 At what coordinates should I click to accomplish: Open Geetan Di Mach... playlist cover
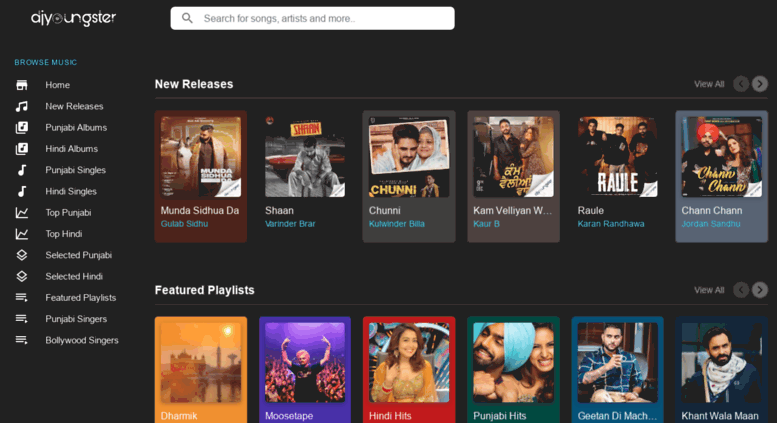[x=617, y=363]
